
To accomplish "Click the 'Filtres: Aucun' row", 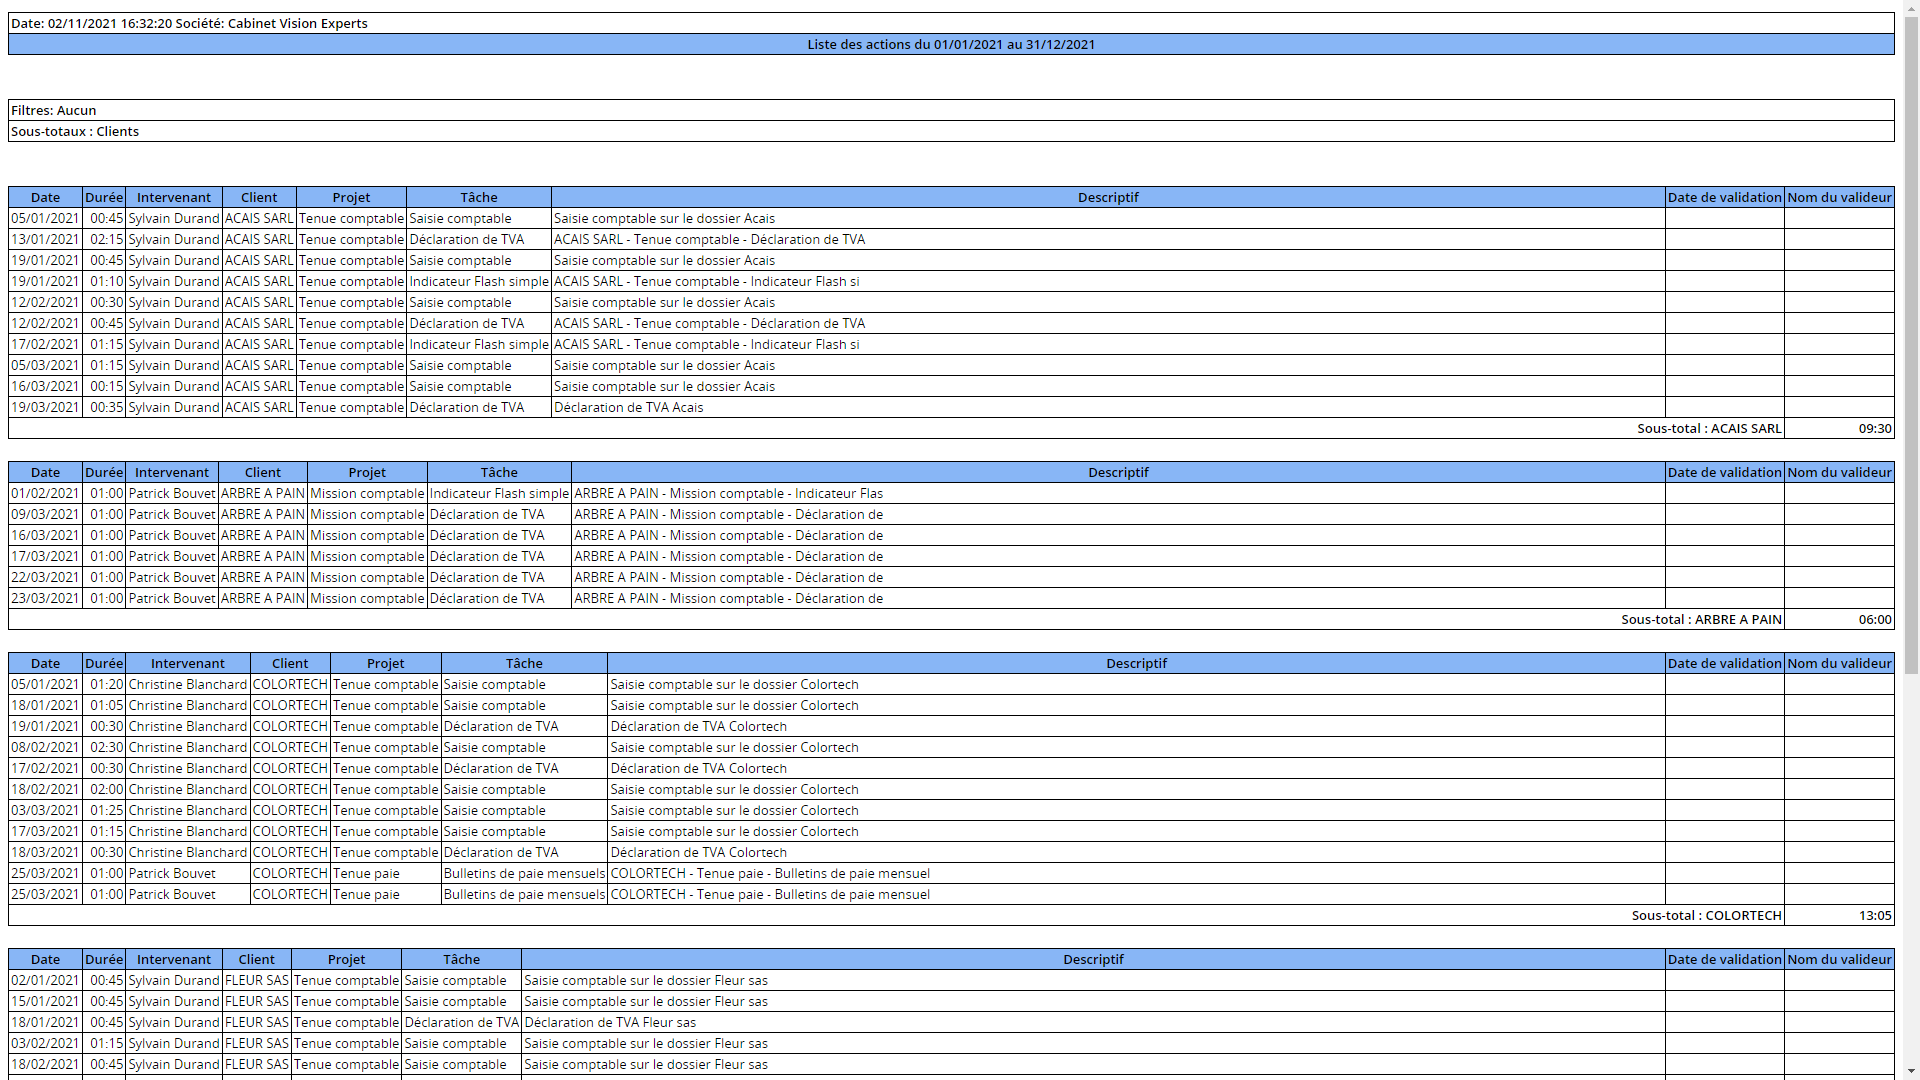I will tap(950, 110).
